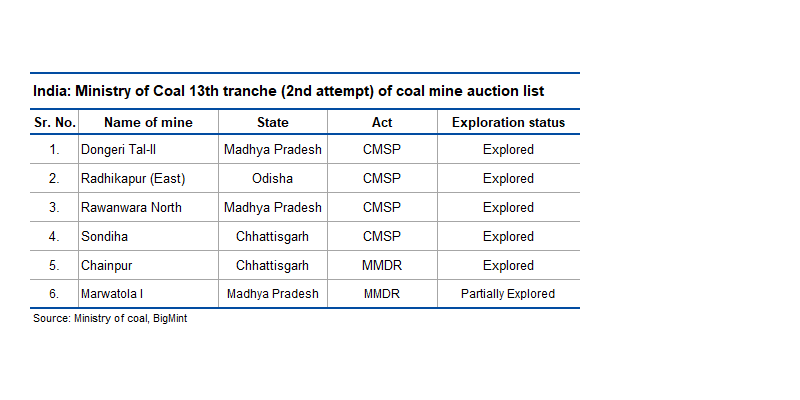Click the 'Dongeri Tal-II' mine name cell

(x=118, y=150)
